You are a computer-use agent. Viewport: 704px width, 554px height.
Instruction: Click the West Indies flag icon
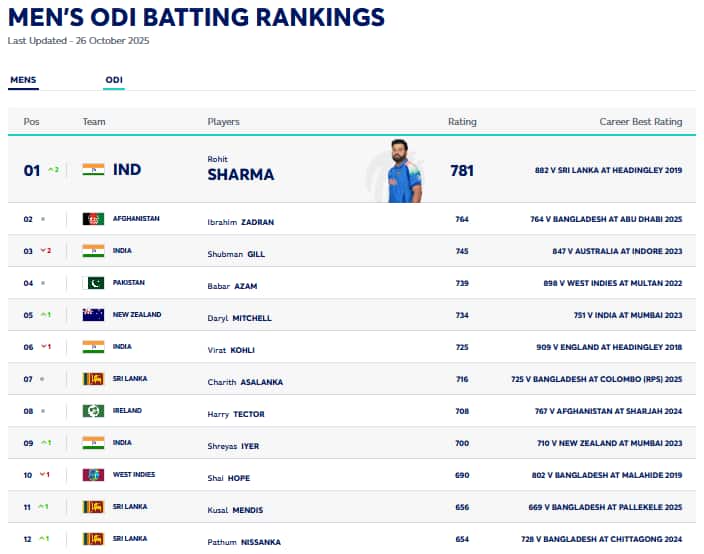93,475
